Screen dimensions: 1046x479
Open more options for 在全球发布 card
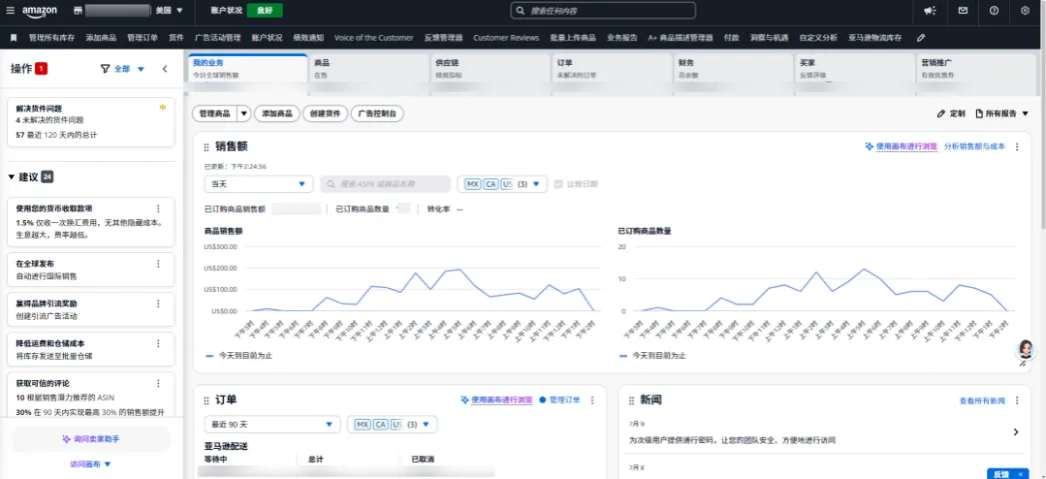point(158,264)
